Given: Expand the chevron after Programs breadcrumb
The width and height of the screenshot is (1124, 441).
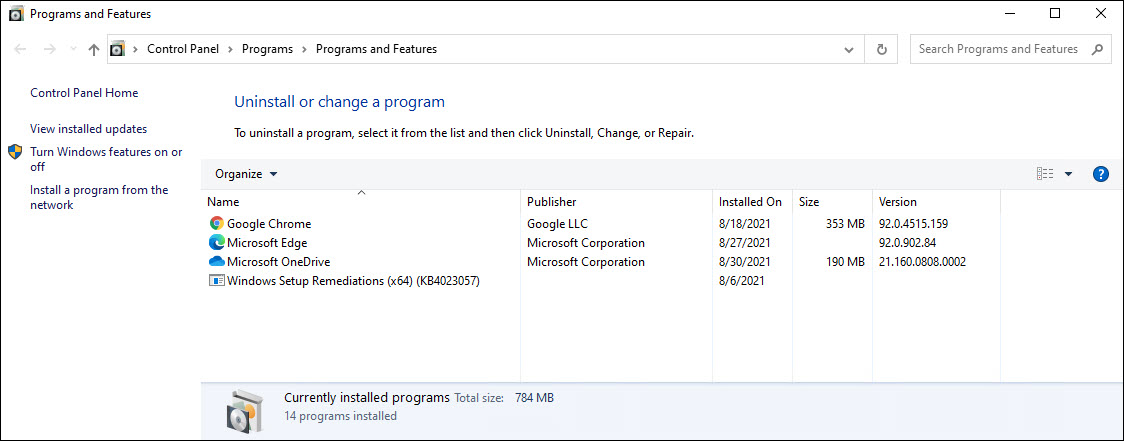Looking at the screenshot, I should pos(304,49).
